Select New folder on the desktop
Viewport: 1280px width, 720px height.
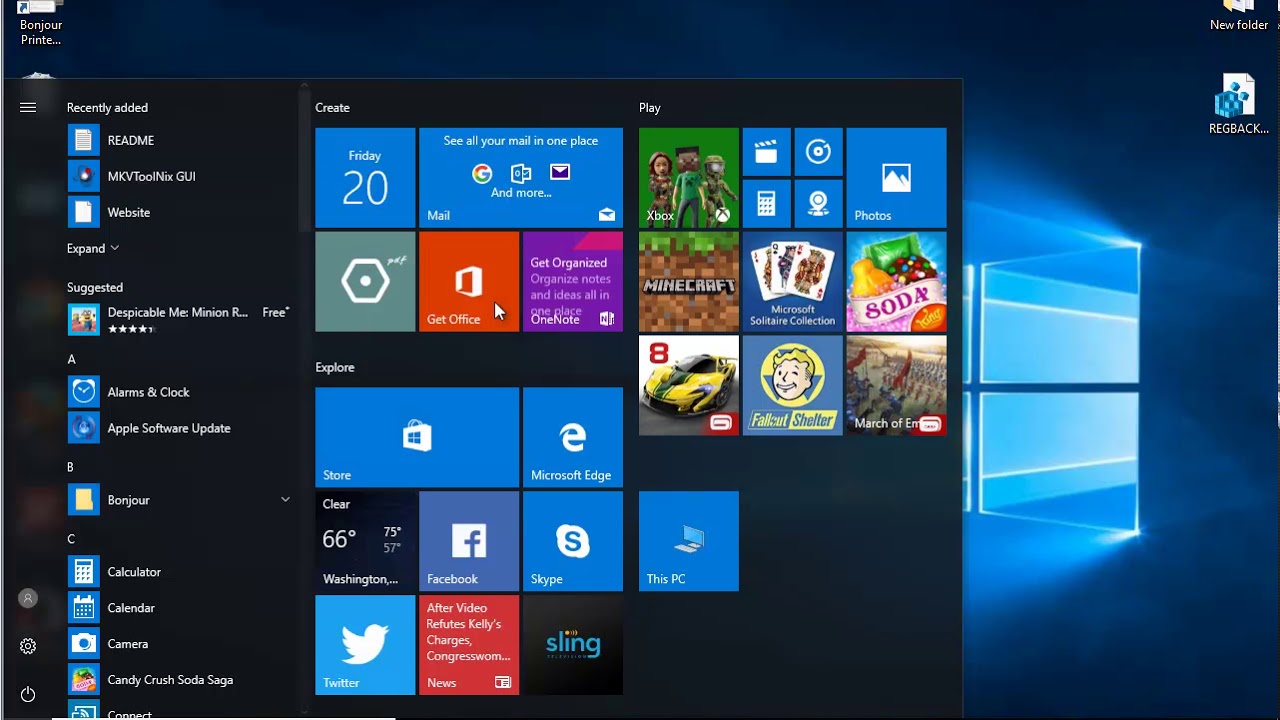[1239, 17]
